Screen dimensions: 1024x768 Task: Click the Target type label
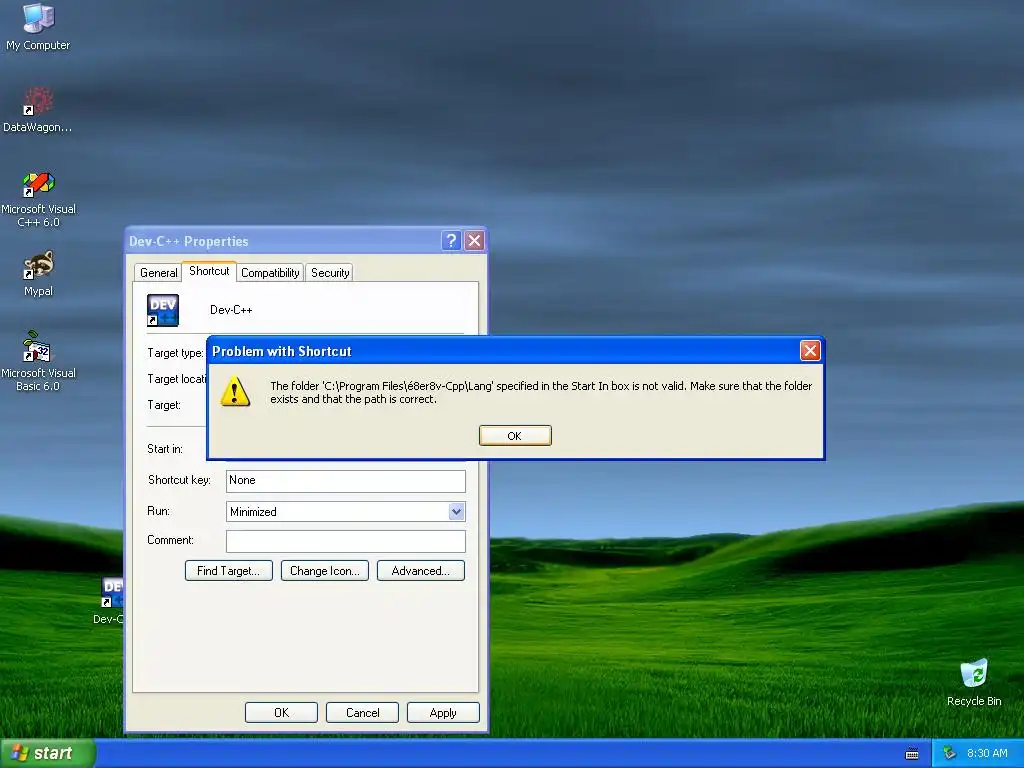[x=175, y=353]
